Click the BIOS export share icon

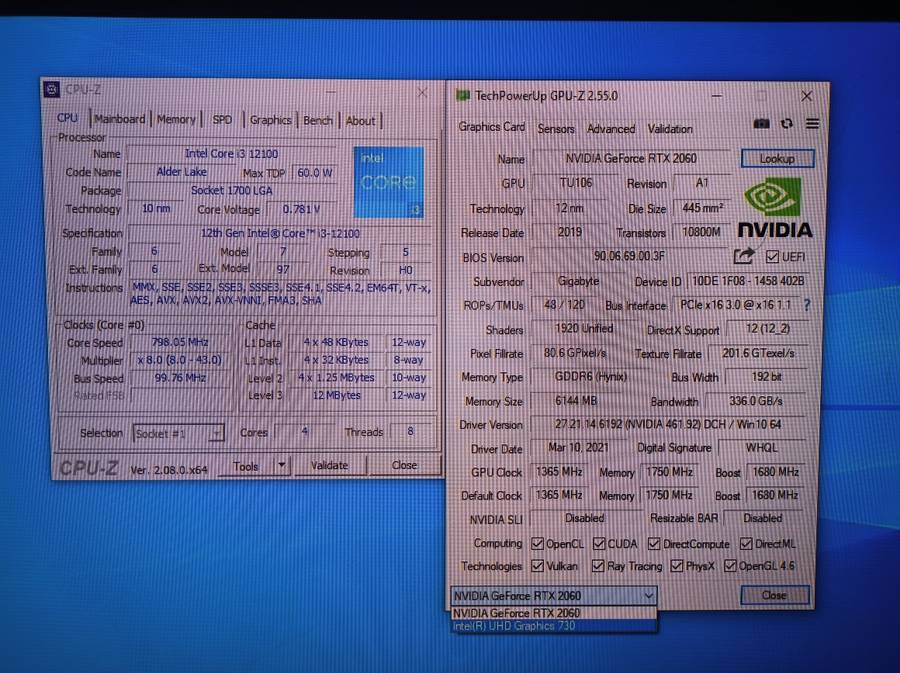coord(744,257)
